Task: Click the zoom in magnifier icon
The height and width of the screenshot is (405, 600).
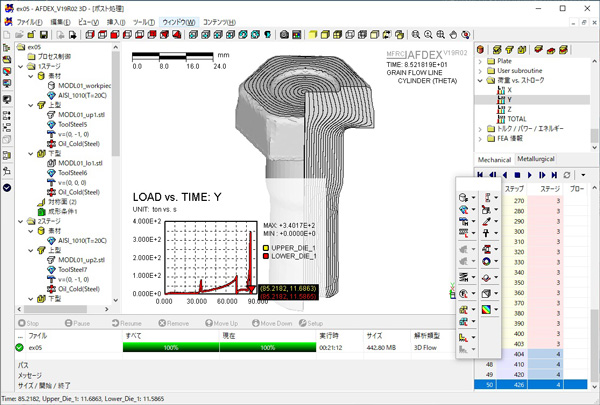Action: coord(428,35)
